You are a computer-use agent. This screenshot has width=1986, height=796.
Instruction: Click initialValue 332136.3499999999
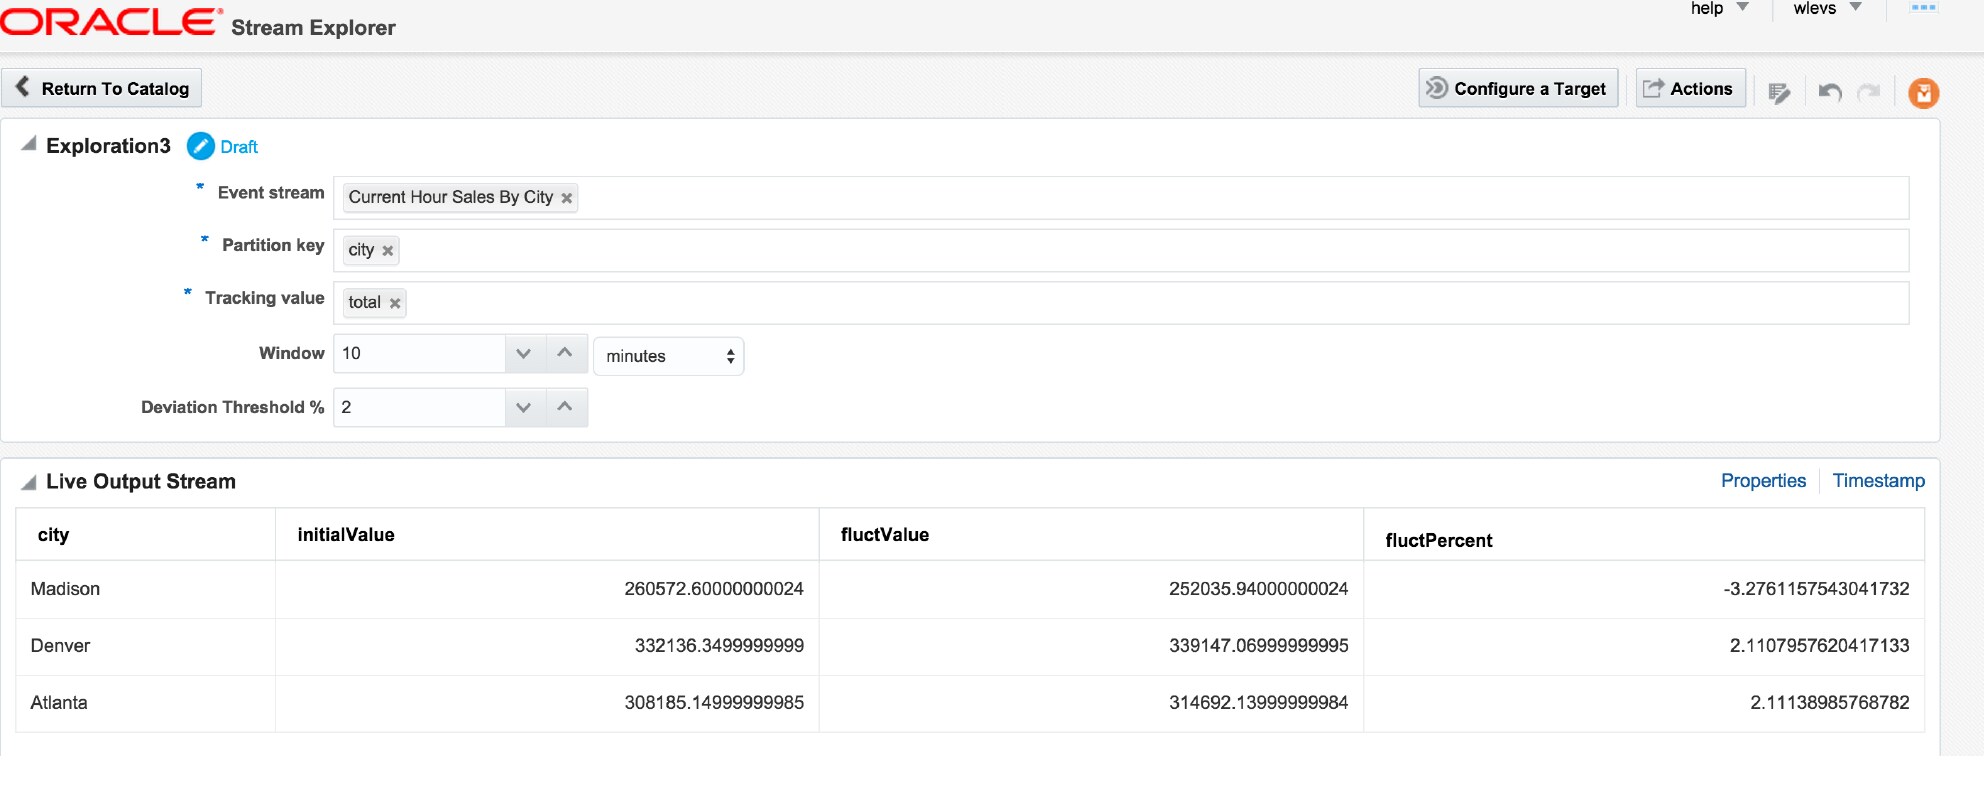click(719, 646)
